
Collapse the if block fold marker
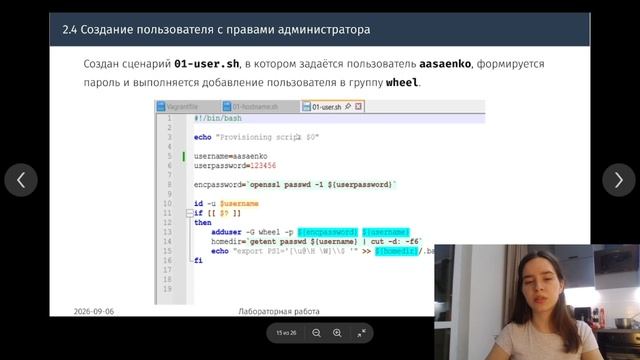click(189, 213)
